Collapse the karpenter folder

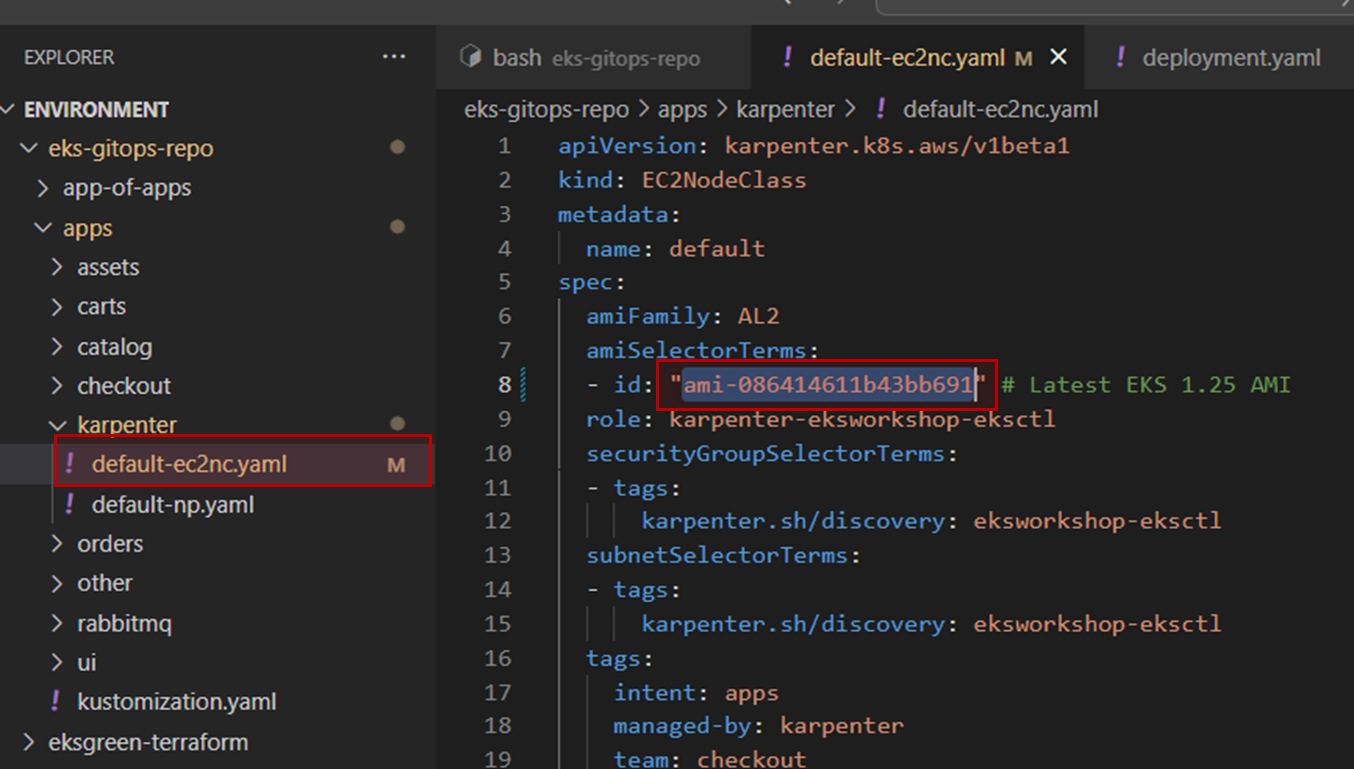(127, 424)
